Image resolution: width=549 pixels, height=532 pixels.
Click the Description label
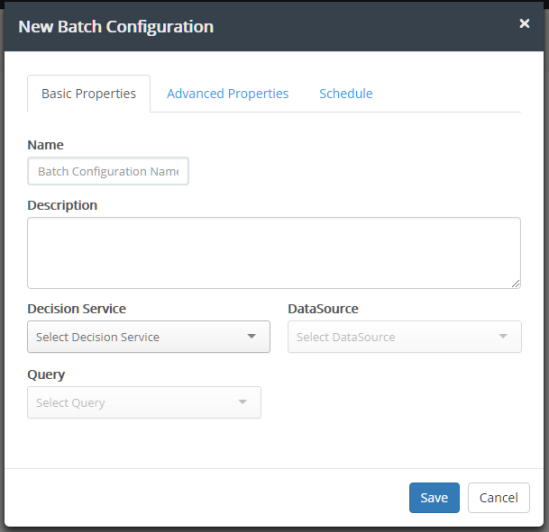pos(62,205)
